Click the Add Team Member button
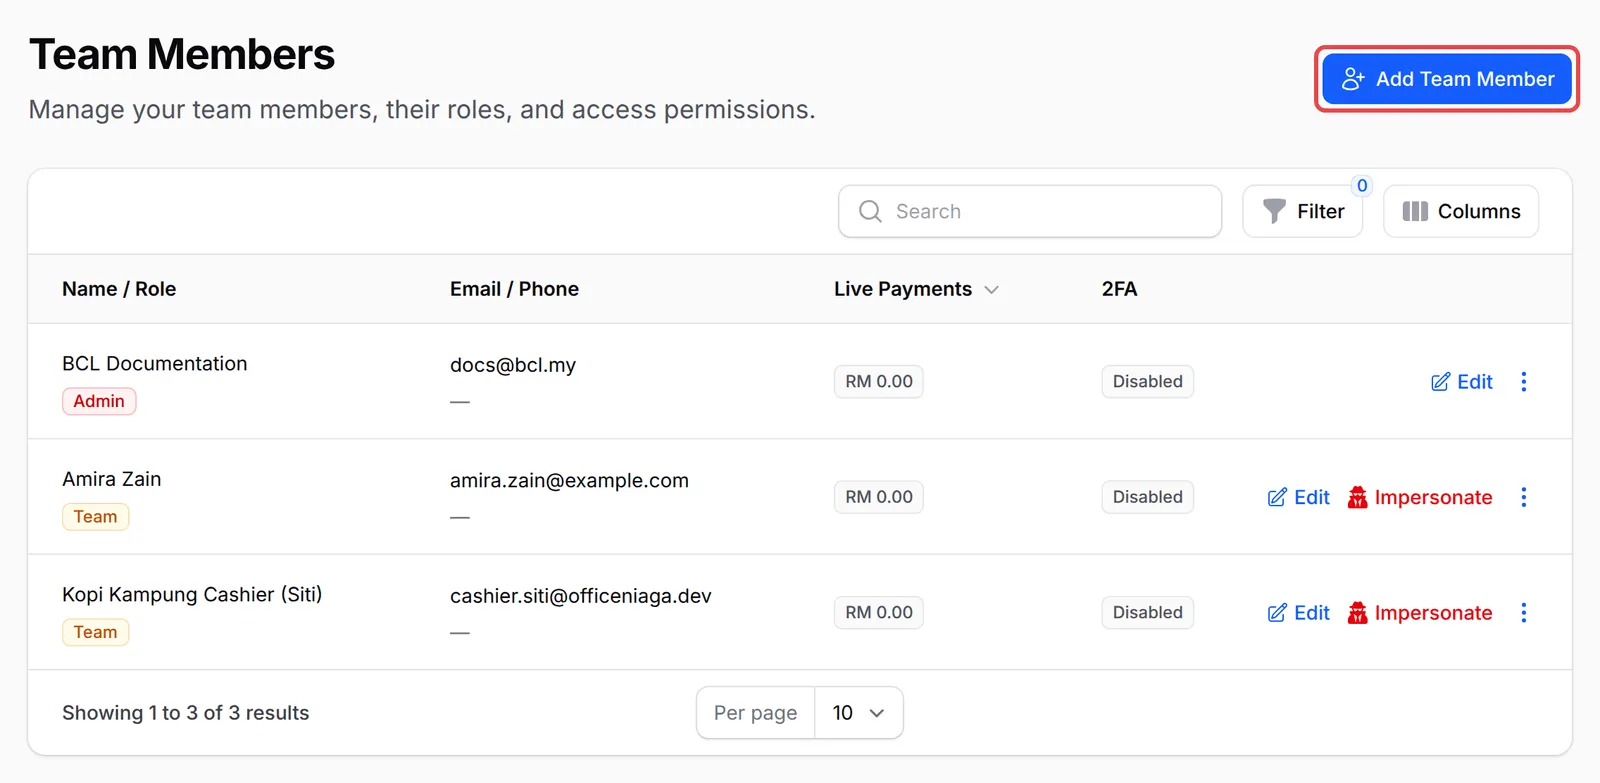The image size is (1600, 783). click(1446, 79)
